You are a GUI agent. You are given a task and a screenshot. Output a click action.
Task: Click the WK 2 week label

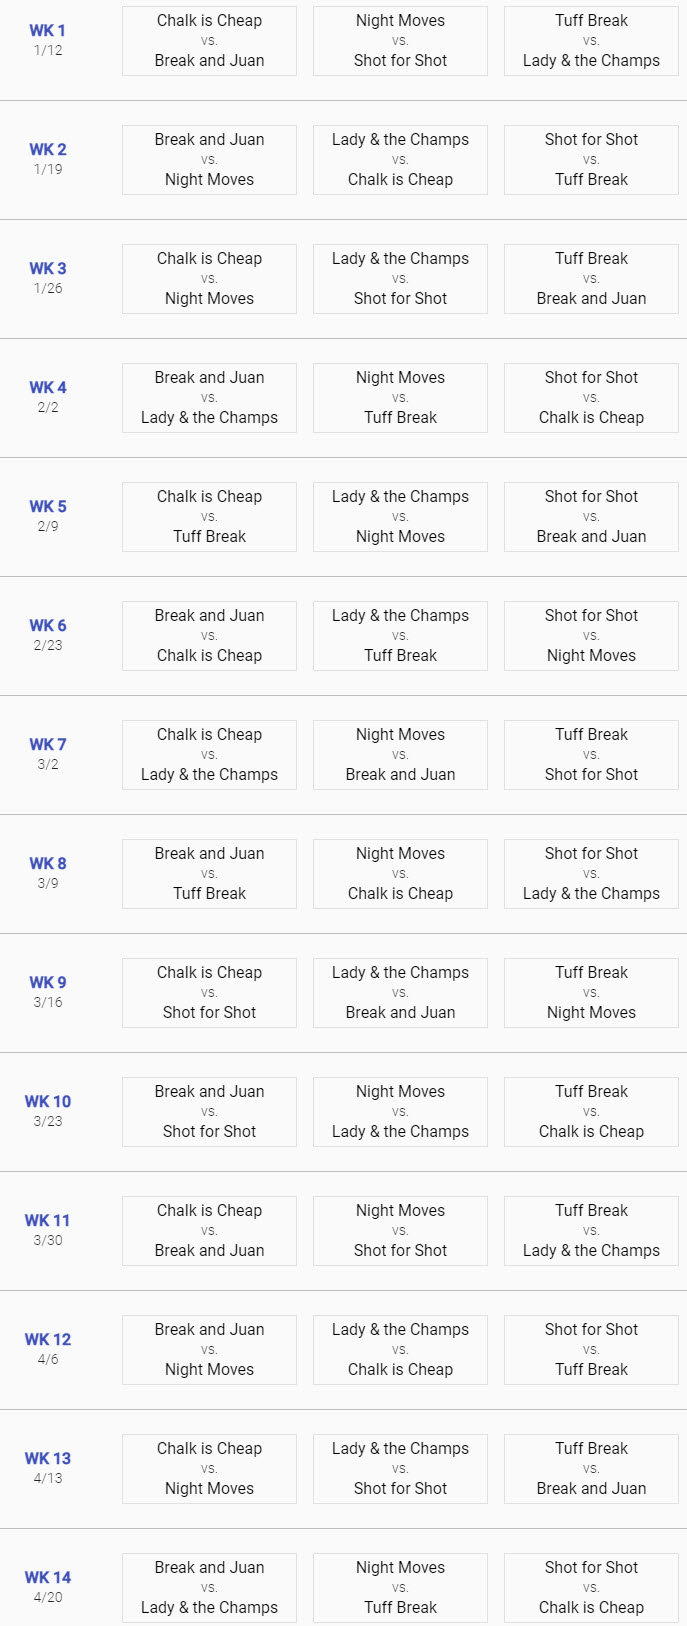(x=48, y=149)
